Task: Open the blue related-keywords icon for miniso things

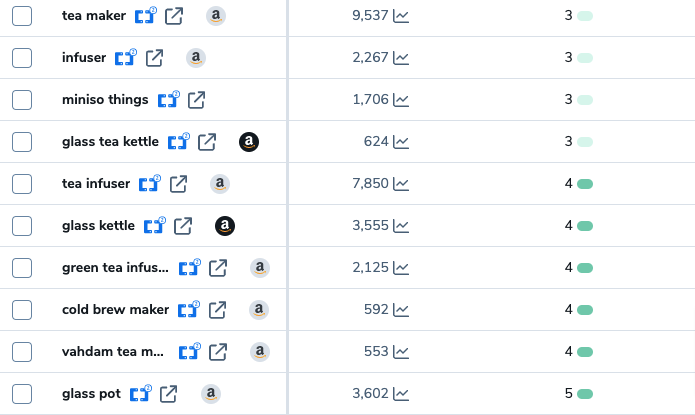Action: point(169,99)
